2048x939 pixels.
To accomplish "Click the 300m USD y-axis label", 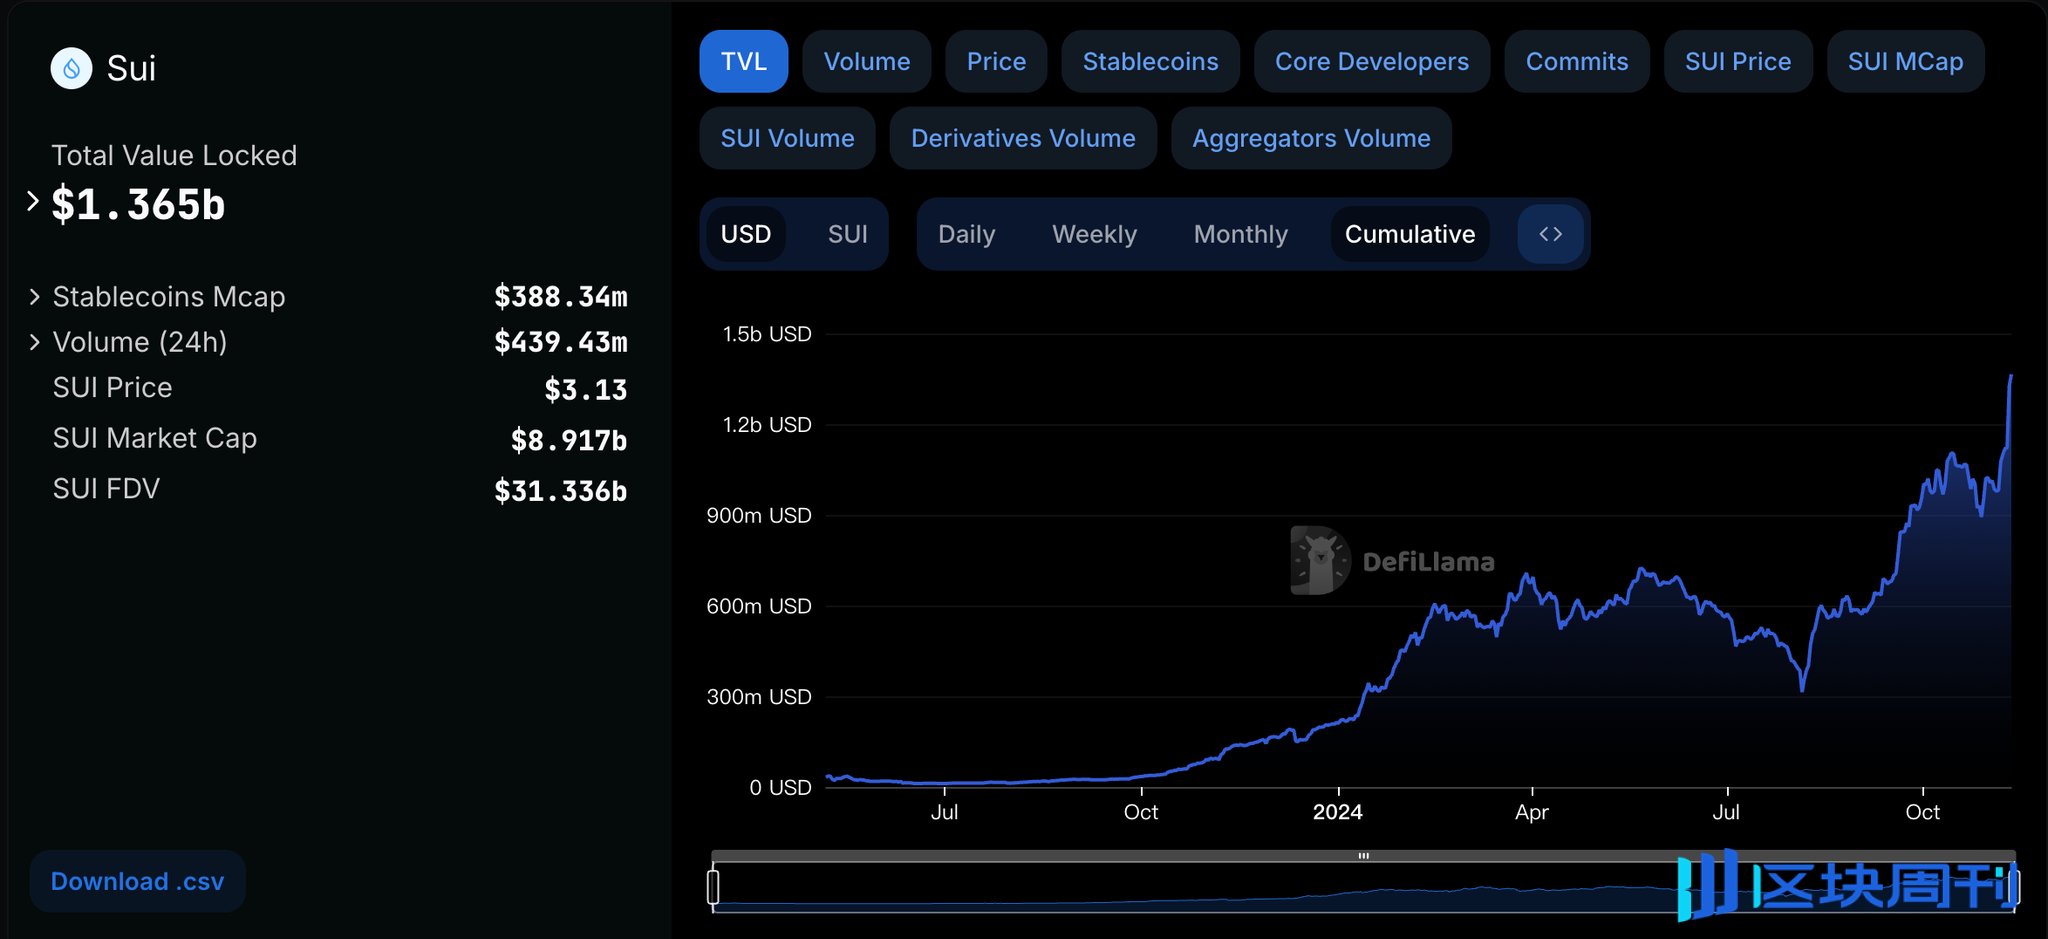I will click(759, 697).
